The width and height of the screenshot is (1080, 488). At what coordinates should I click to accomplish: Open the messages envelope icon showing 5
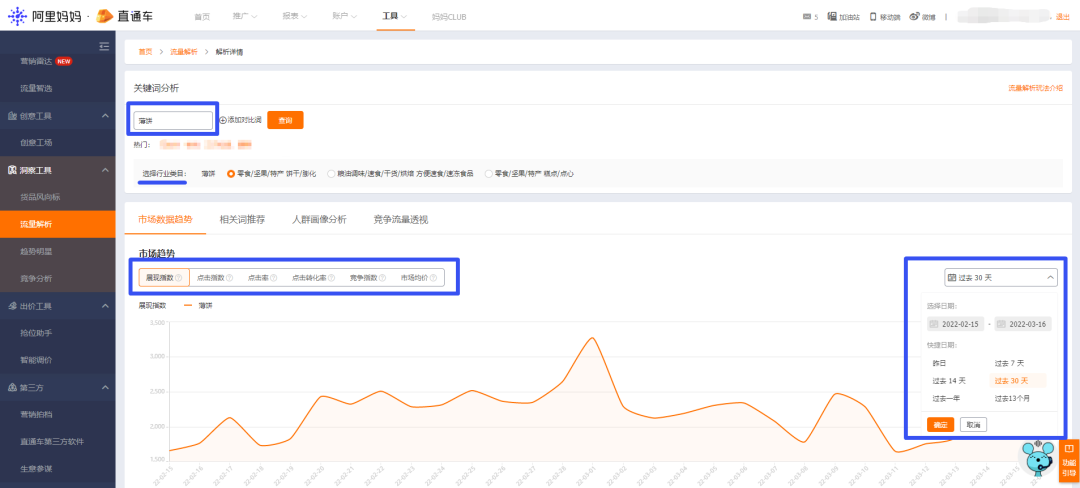tap(807, 17)
